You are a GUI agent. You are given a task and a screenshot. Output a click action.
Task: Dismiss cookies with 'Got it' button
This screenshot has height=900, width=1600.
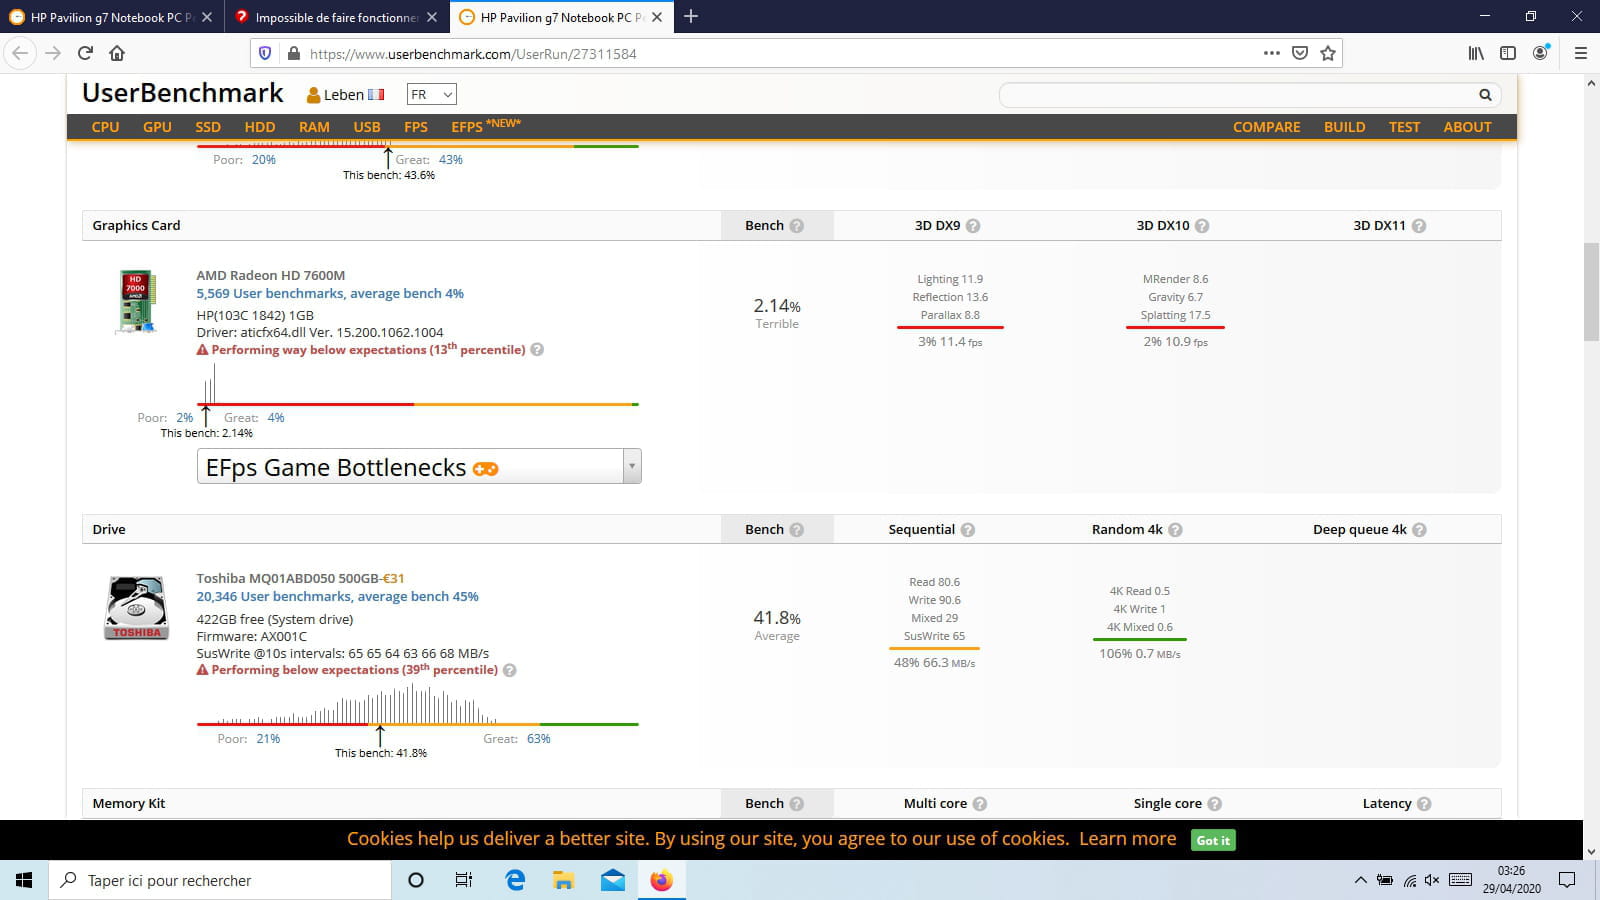coord(1213,840)
